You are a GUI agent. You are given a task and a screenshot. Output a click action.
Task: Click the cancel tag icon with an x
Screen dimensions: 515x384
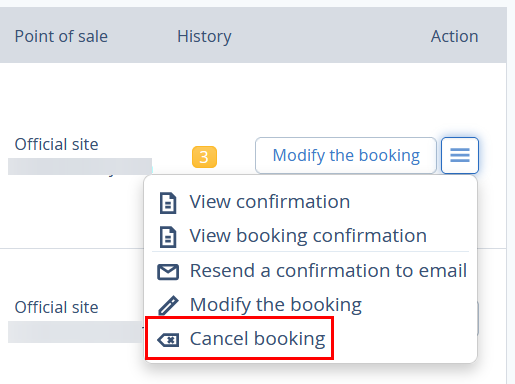pos(168,340)
